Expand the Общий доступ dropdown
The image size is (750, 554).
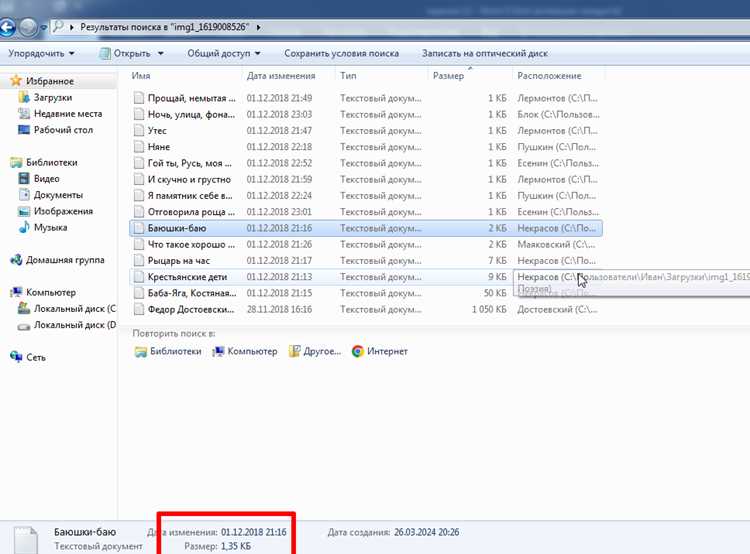(224, 54)
